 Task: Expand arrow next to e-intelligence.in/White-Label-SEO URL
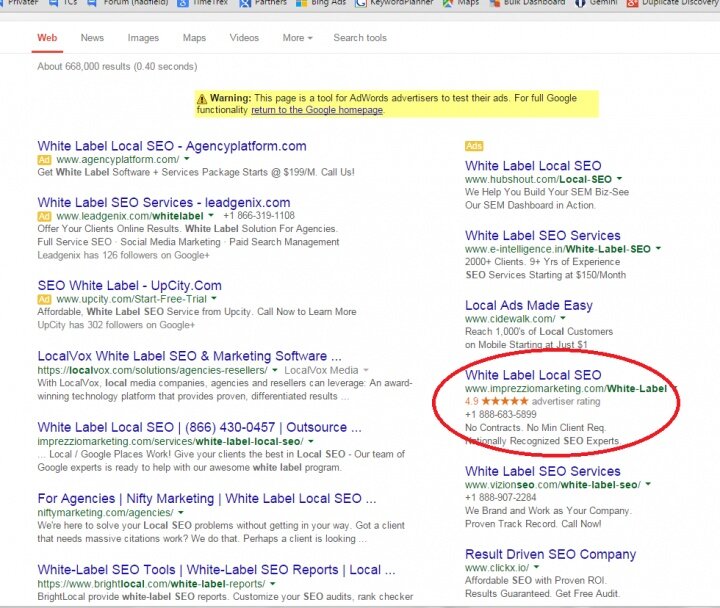point(658,248)
